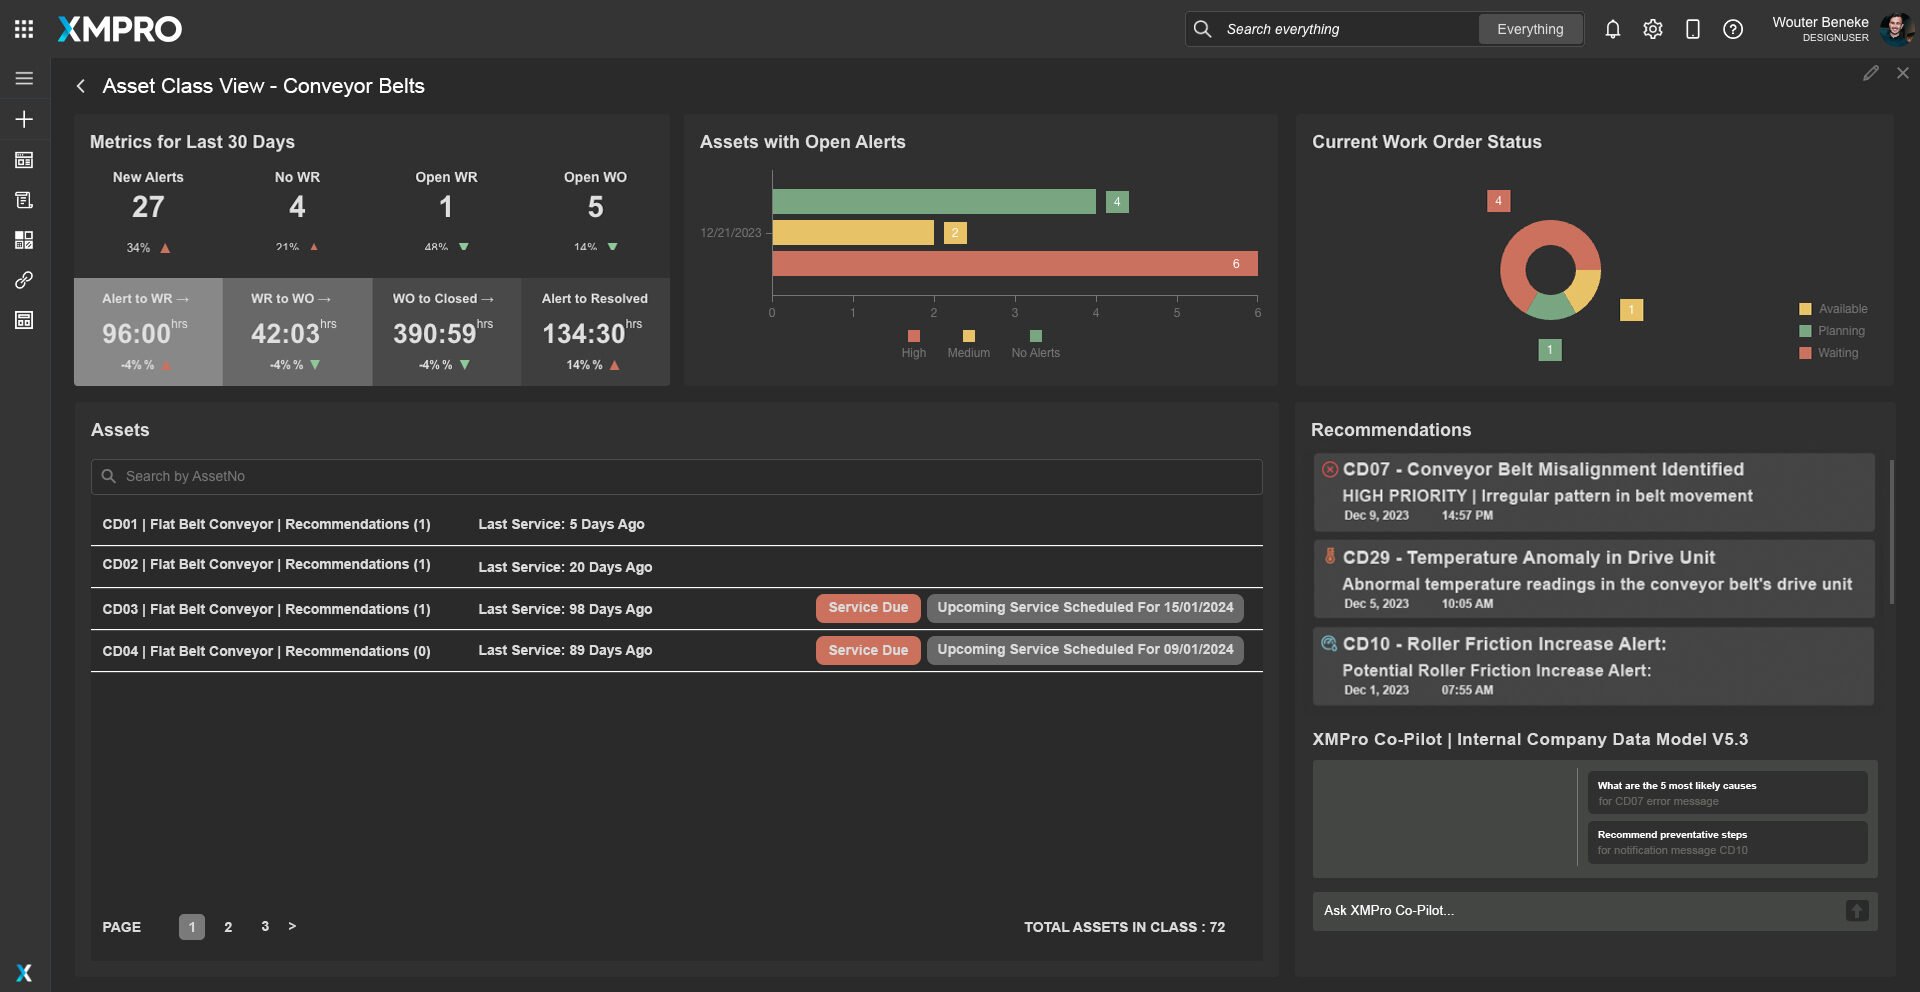The image size is (1920, 992).
Task: Open settings gear in top bar
Action: pos(1652,29)
